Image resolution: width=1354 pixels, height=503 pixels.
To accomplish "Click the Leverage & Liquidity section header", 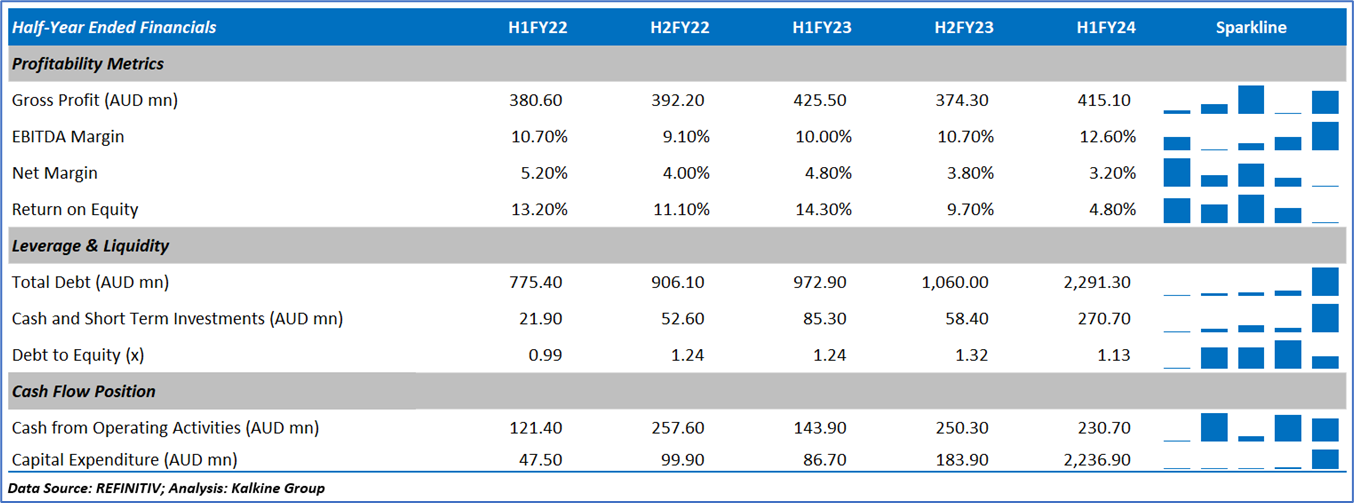I will coord(90,246).
